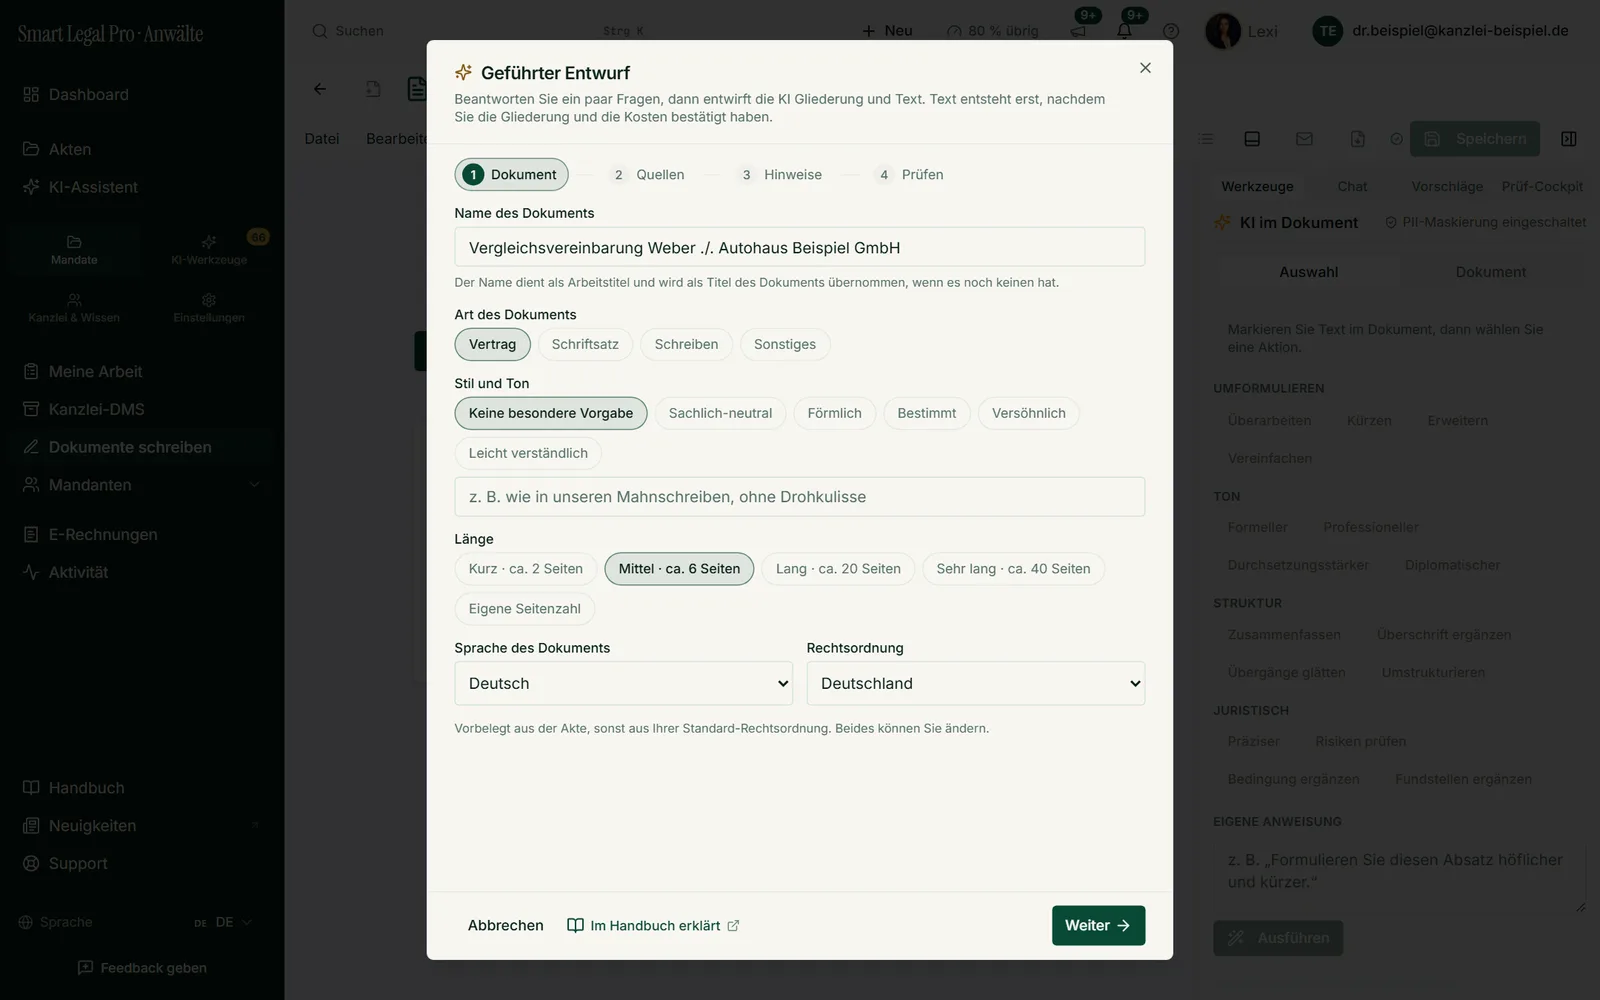The image size is (1600, 1000).
Task: Open the announcements megaphone icon
Action: coord(1078,30)
